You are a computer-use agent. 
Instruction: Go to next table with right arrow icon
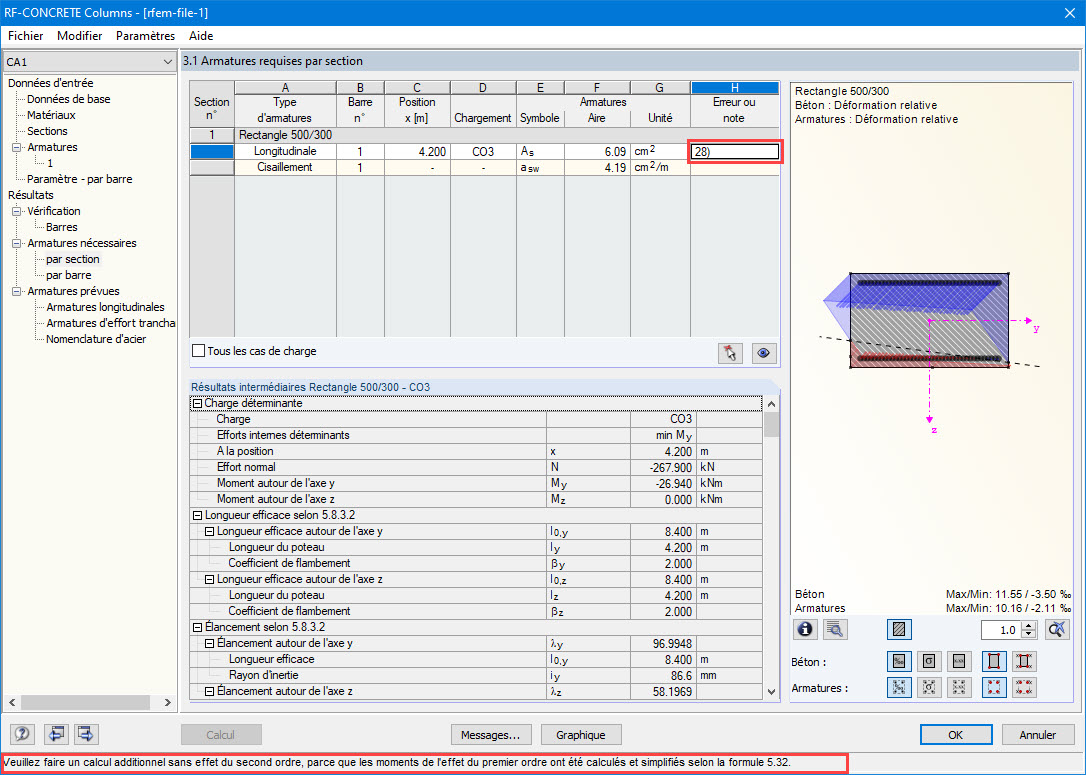click(86, 733)
